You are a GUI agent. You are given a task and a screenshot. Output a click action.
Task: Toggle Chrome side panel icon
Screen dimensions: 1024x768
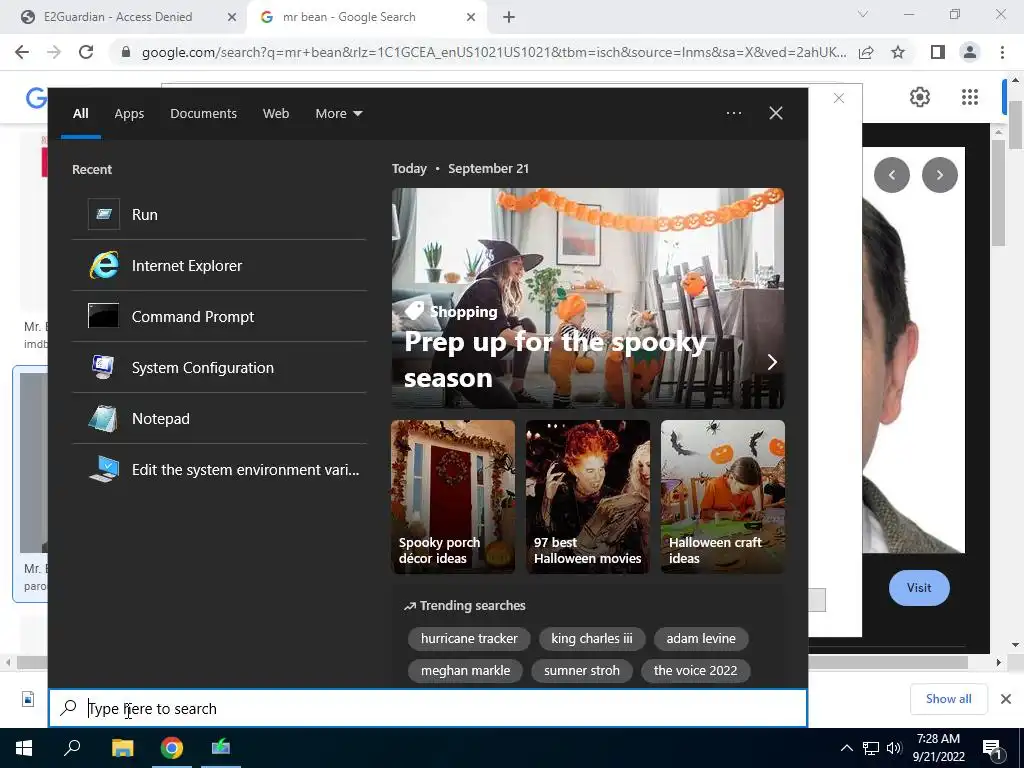(938, 52)
